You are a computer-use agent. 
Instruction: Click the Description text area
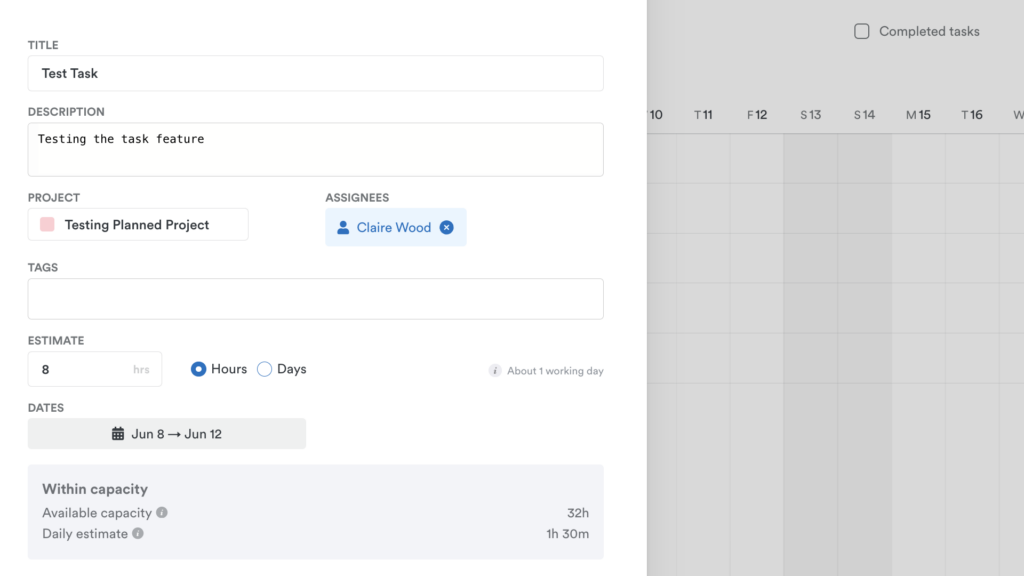tap(315, 150)
